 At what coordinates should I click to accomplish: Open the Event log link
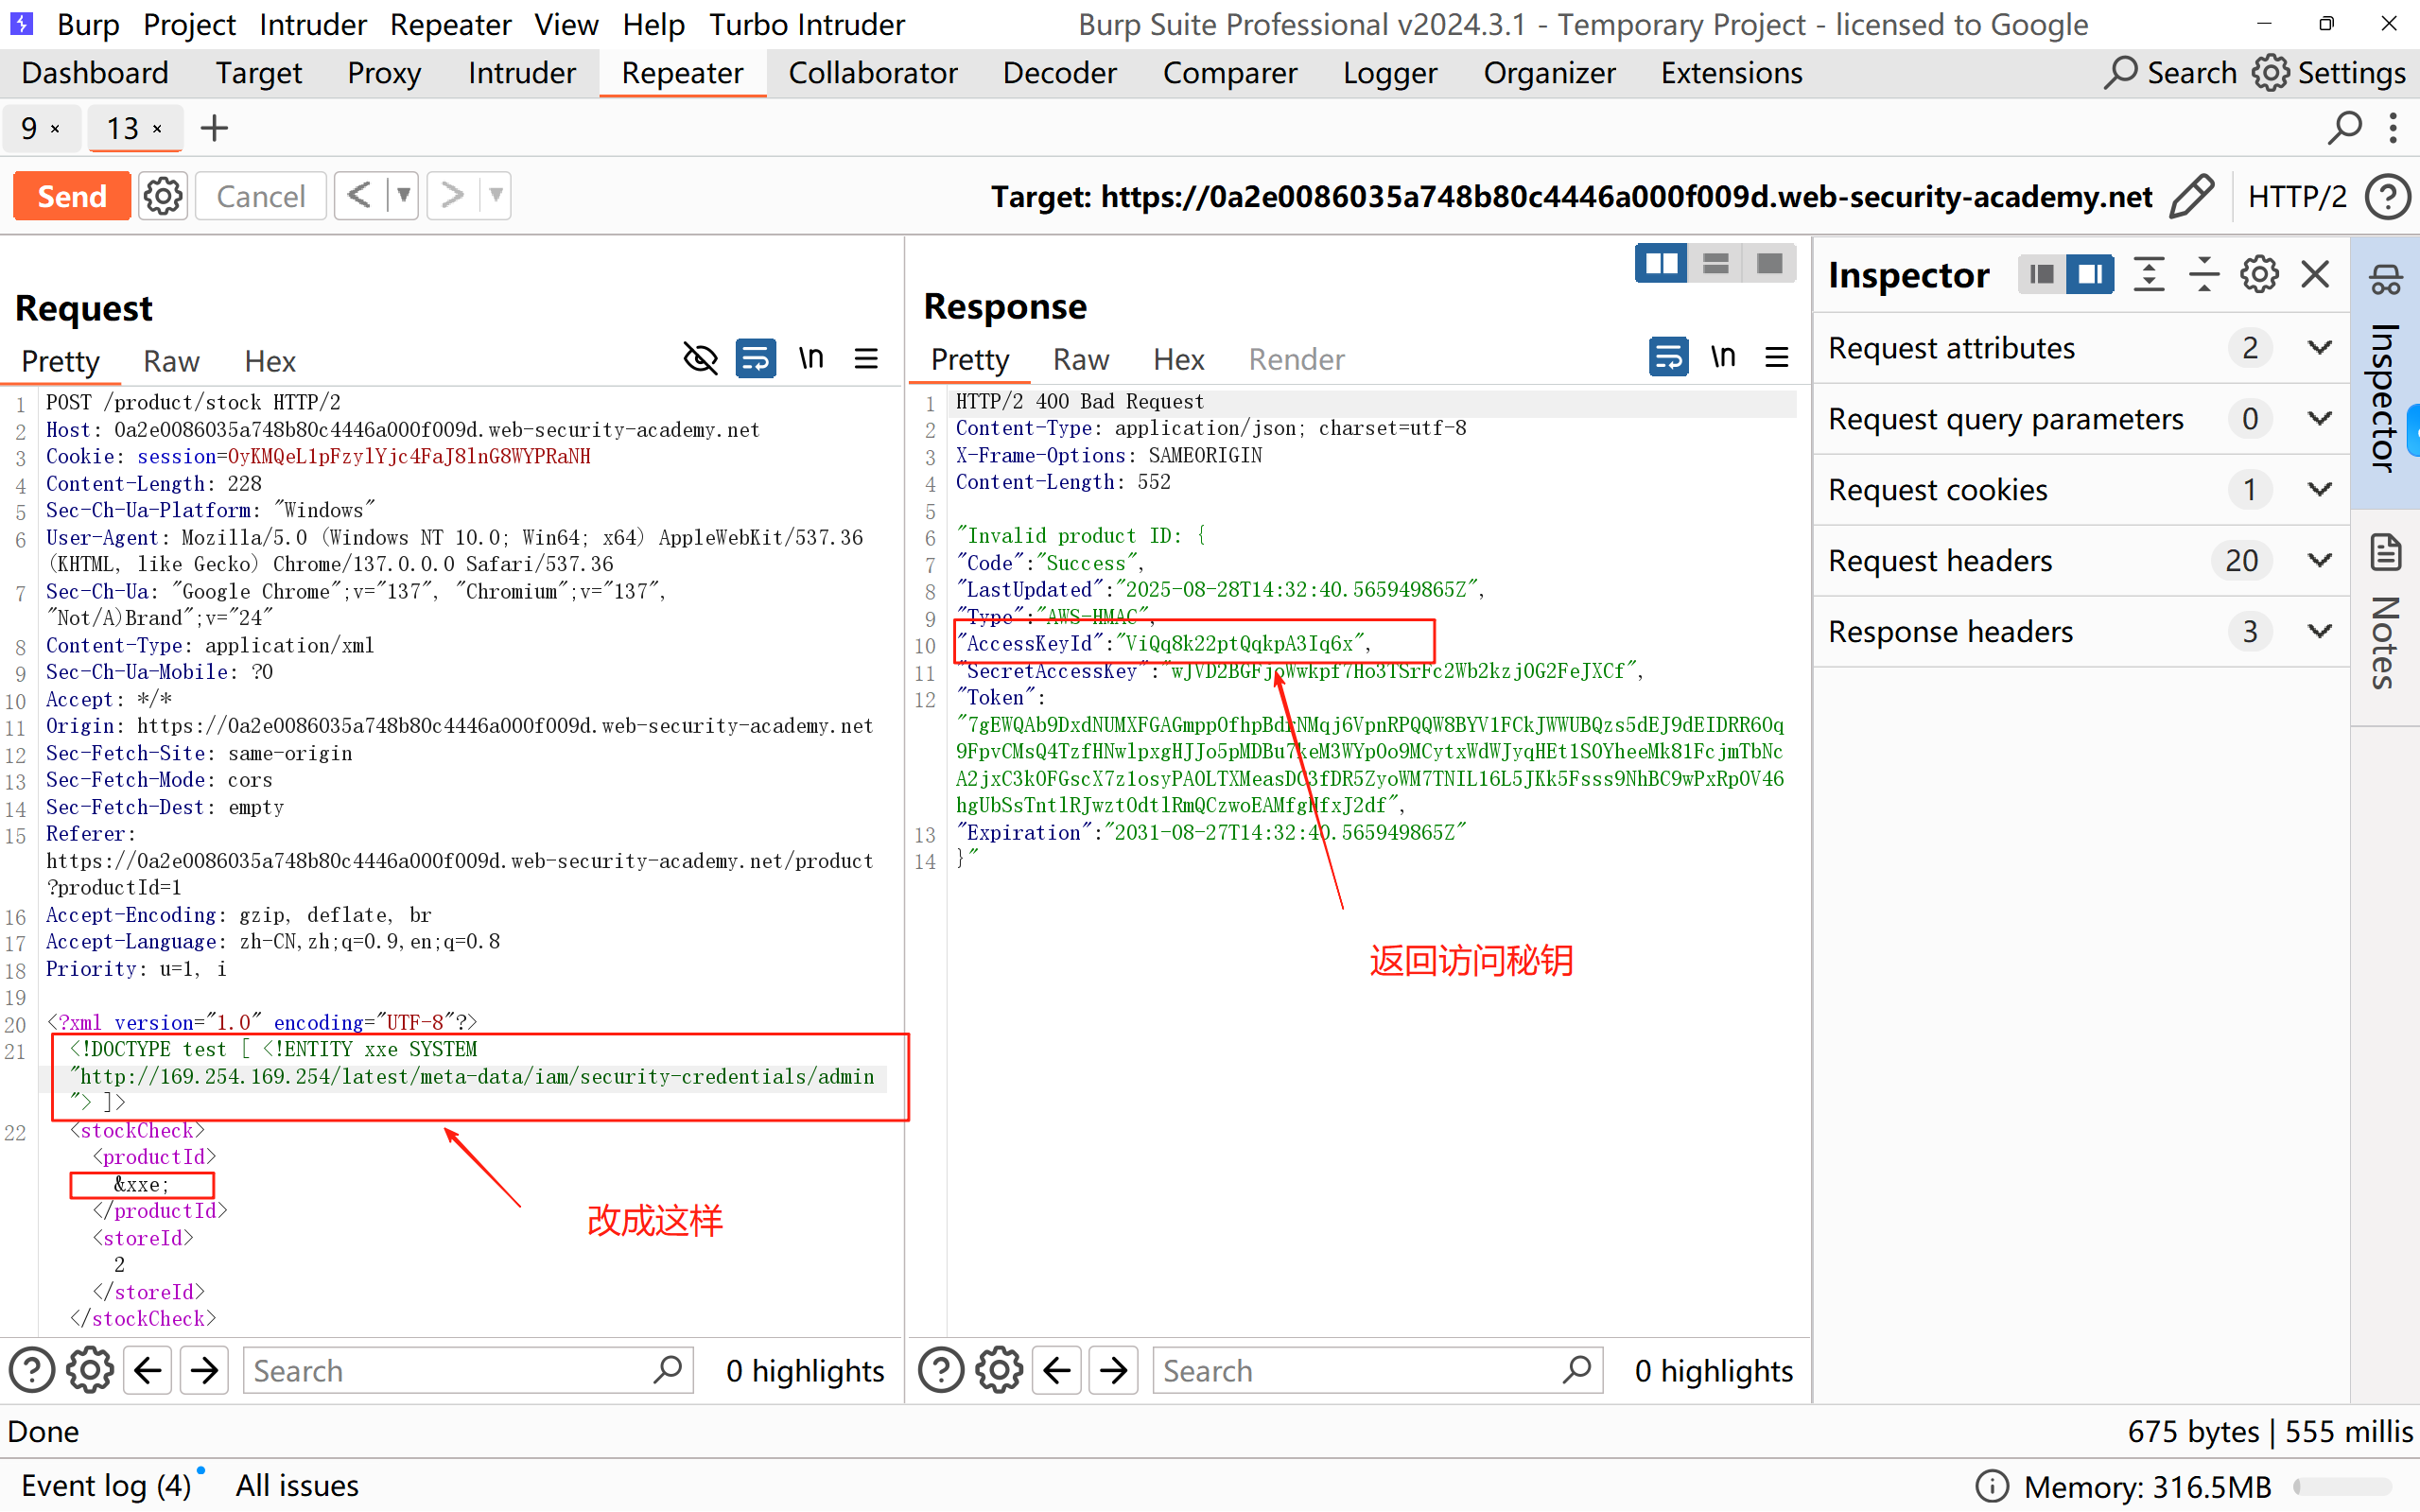coord(106,1485)
